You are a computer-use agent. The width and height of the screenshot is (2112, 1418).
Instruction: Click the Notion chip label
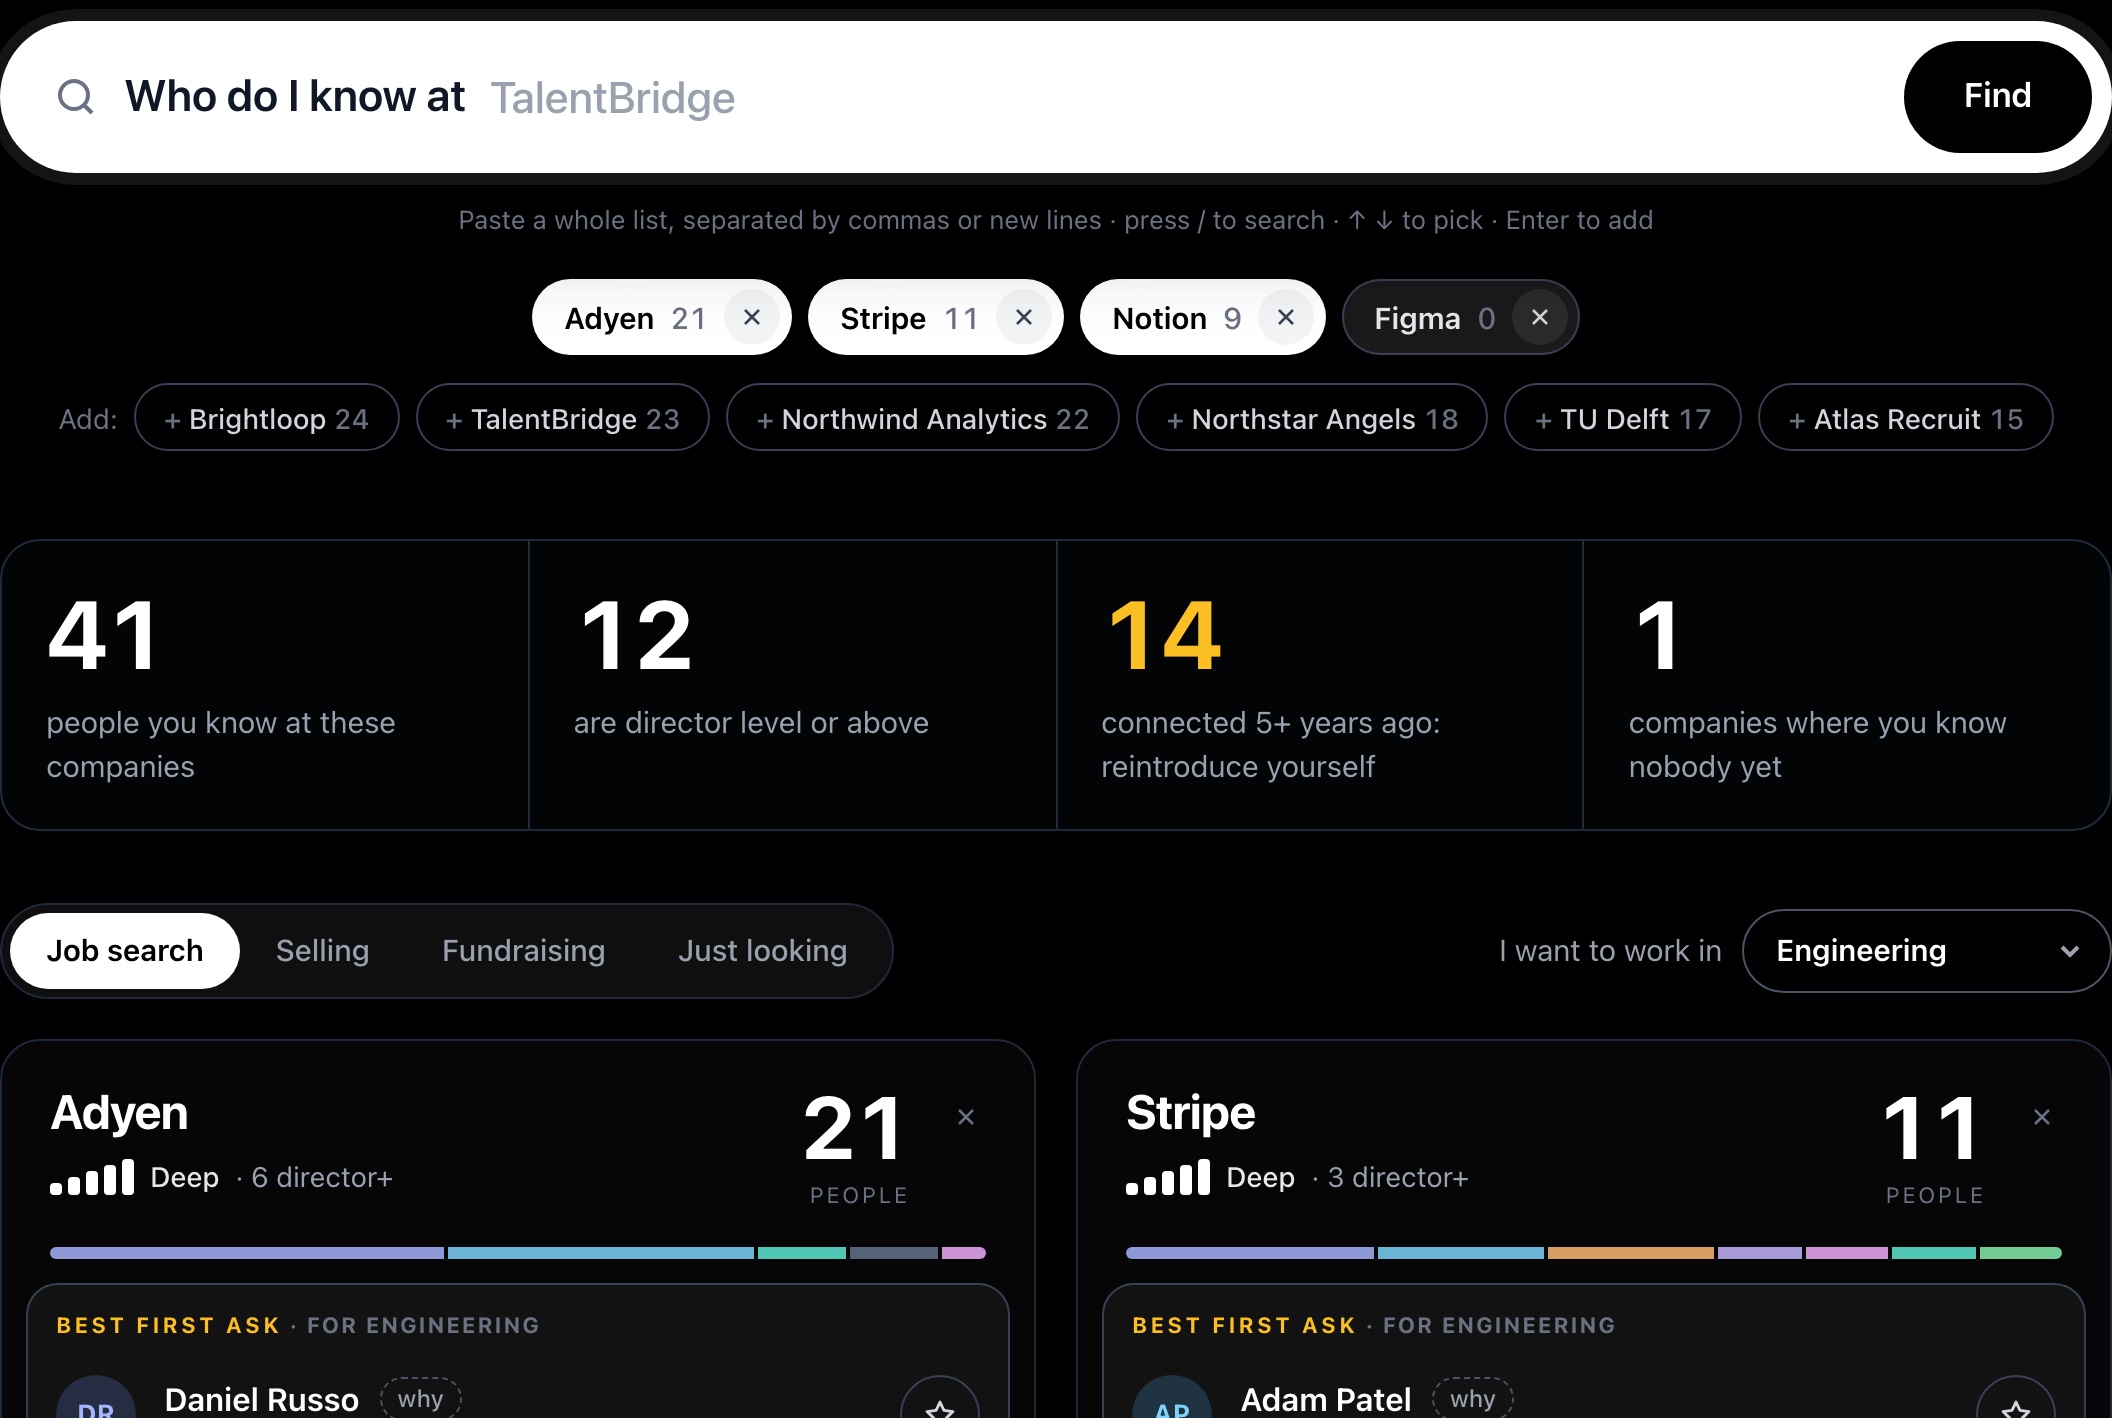pos(1159,319)
